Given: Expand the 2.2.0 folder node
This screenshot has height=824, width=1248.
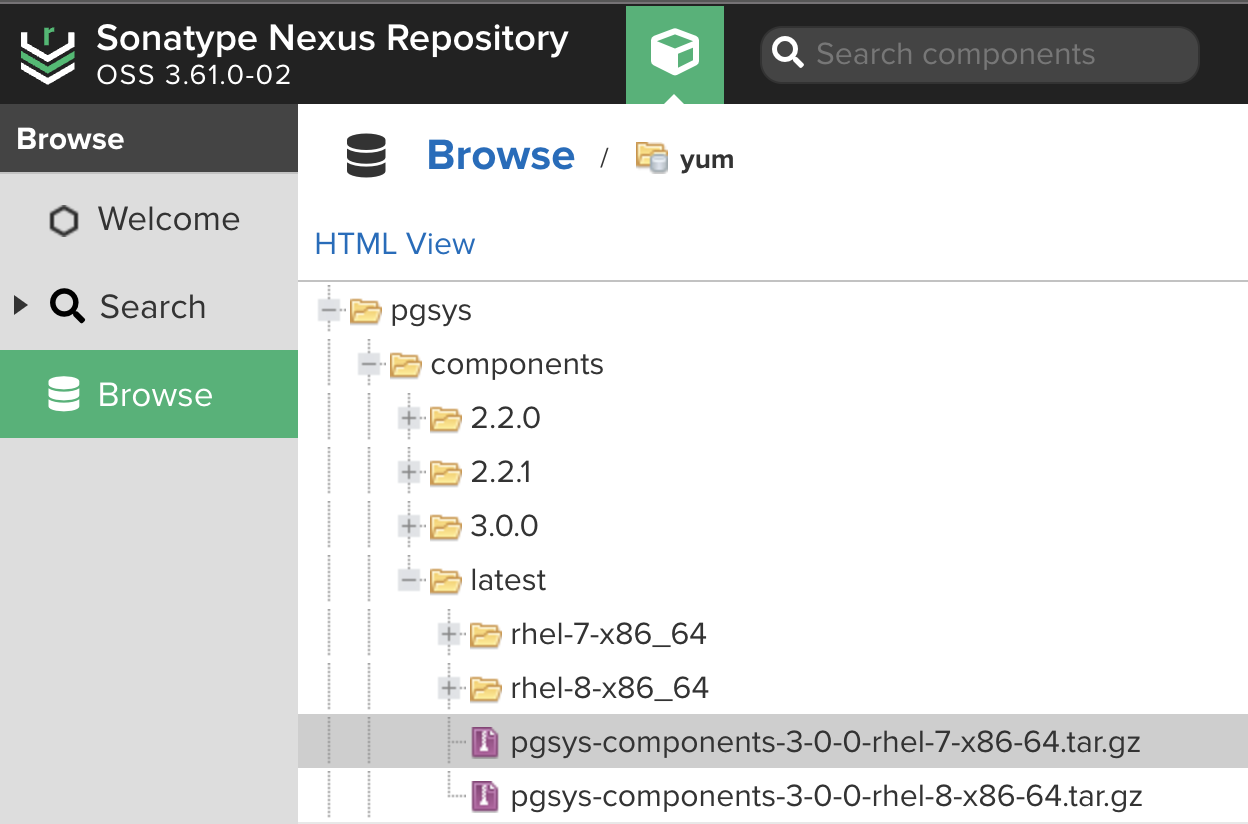Looking at the screenshot, I should pos(409,418).
